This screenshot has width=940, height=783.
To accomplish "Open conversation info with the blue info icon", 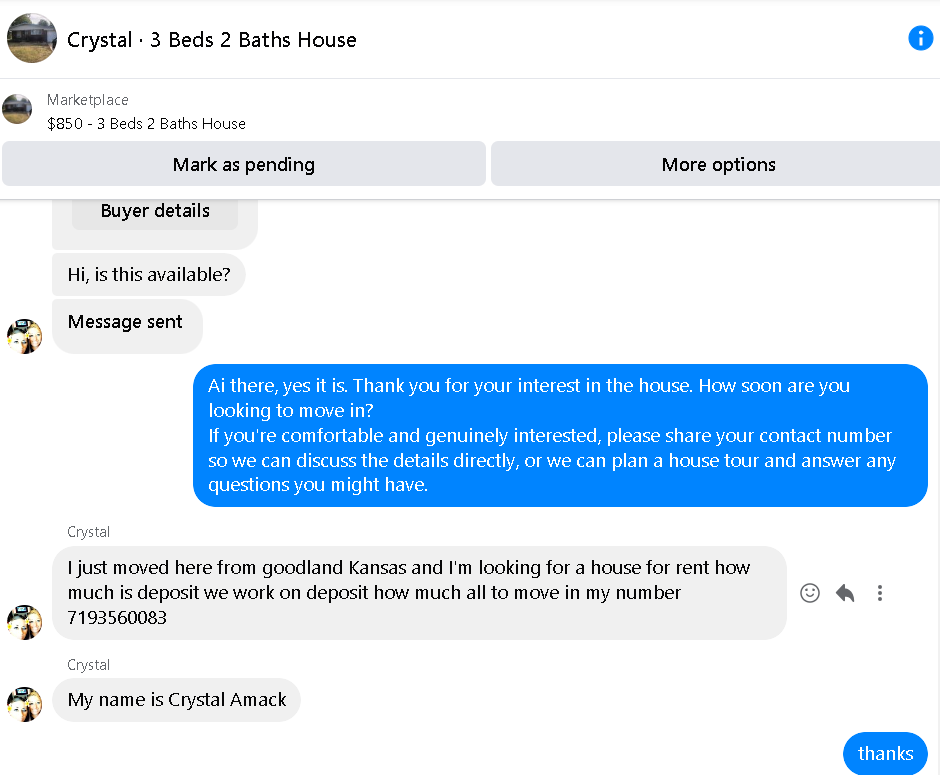I will [x=920, y=38].
